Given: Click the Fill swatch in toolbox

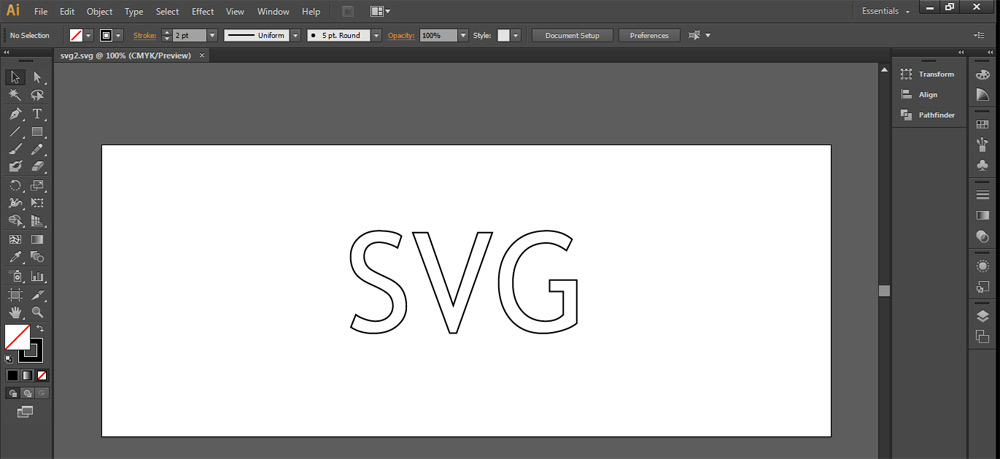Looking at the screenshot, I should click(17, 337).
